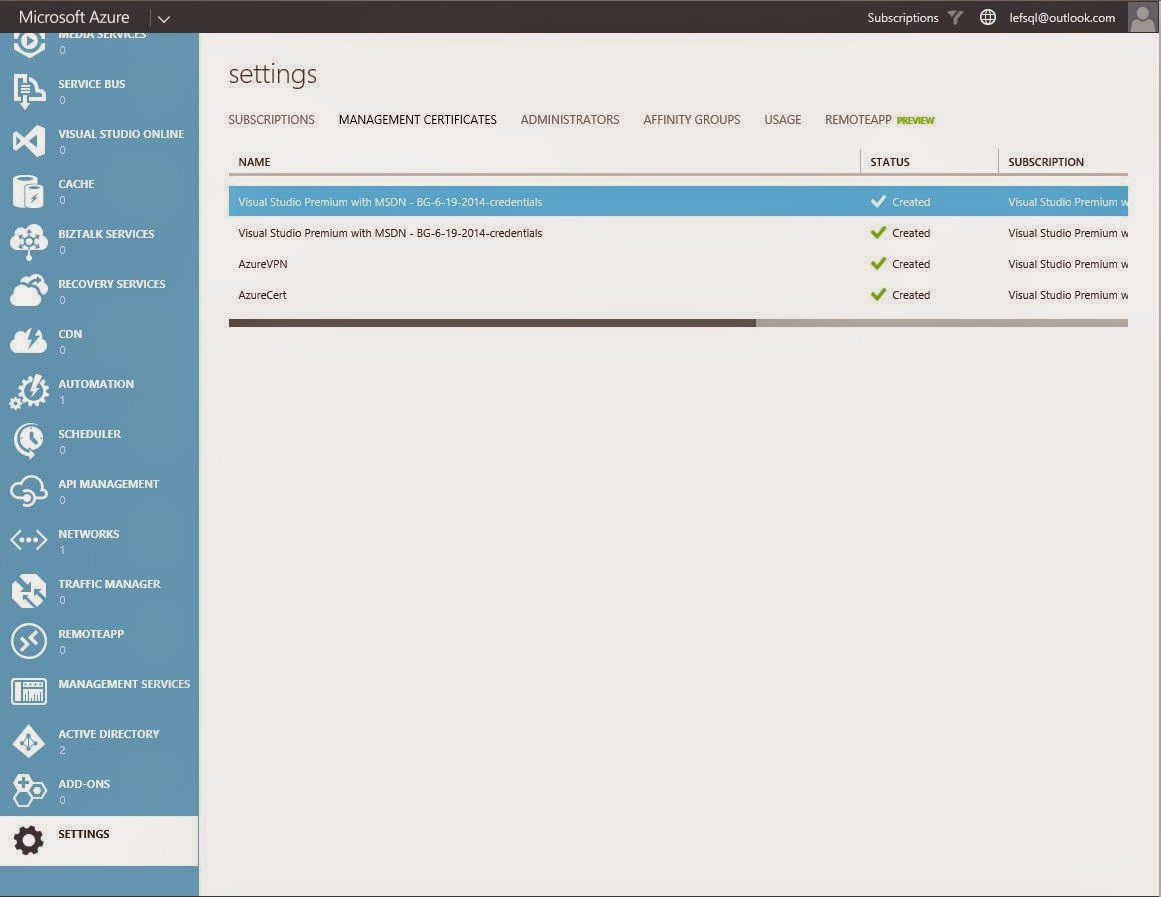Select the second BG-6-19-2014-credentials row
Image resolution: width=1161 pixels, height=897 pixels.
coord(678,233)
